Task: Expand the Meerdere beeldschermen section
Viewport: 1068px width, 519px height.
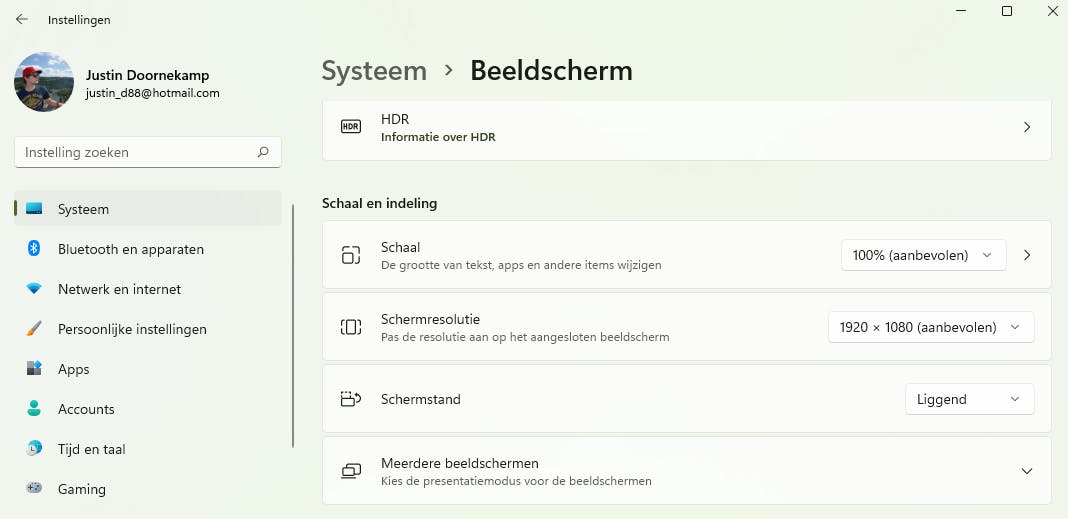Action: coord(1026,471)
